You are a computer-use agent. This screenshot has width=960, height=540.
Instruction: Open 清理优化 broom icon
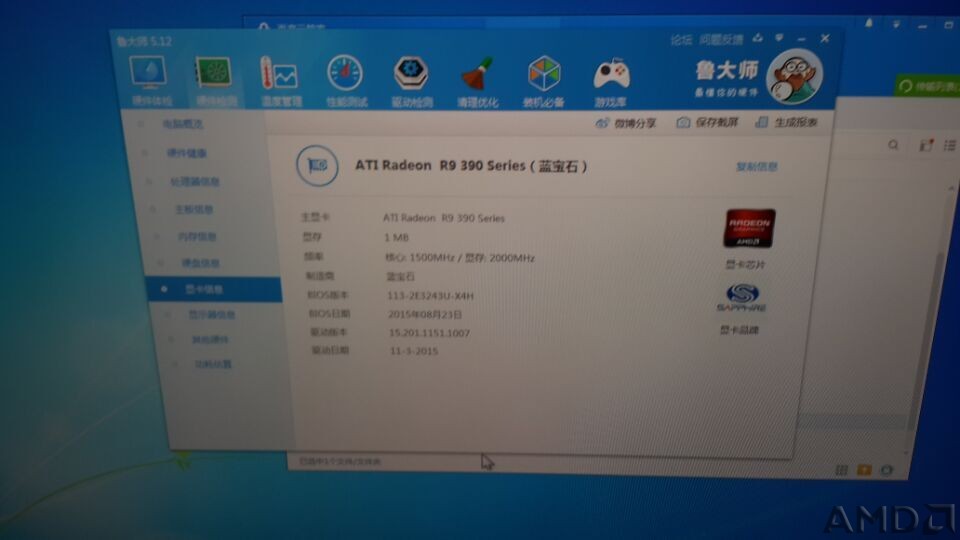point(477,74)
